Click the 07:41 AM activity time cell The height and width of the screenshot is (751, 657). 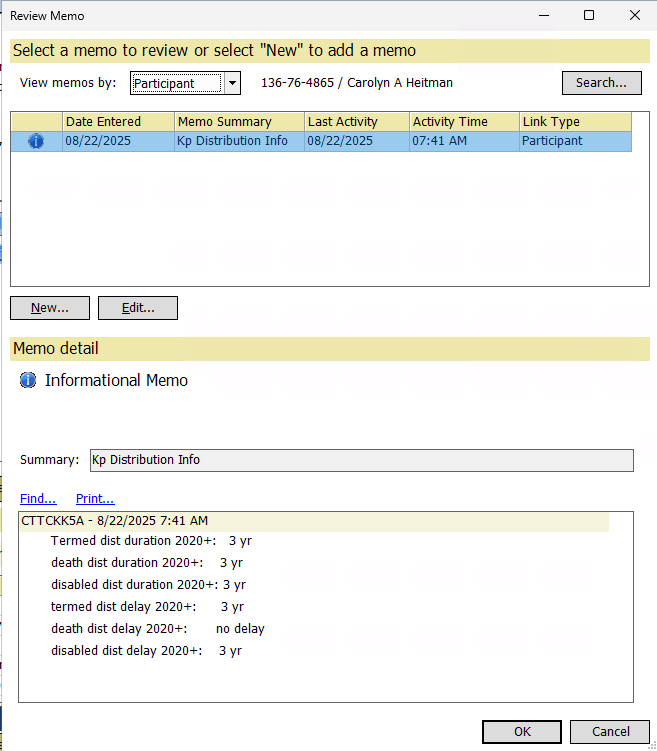[x=464, y=141]
